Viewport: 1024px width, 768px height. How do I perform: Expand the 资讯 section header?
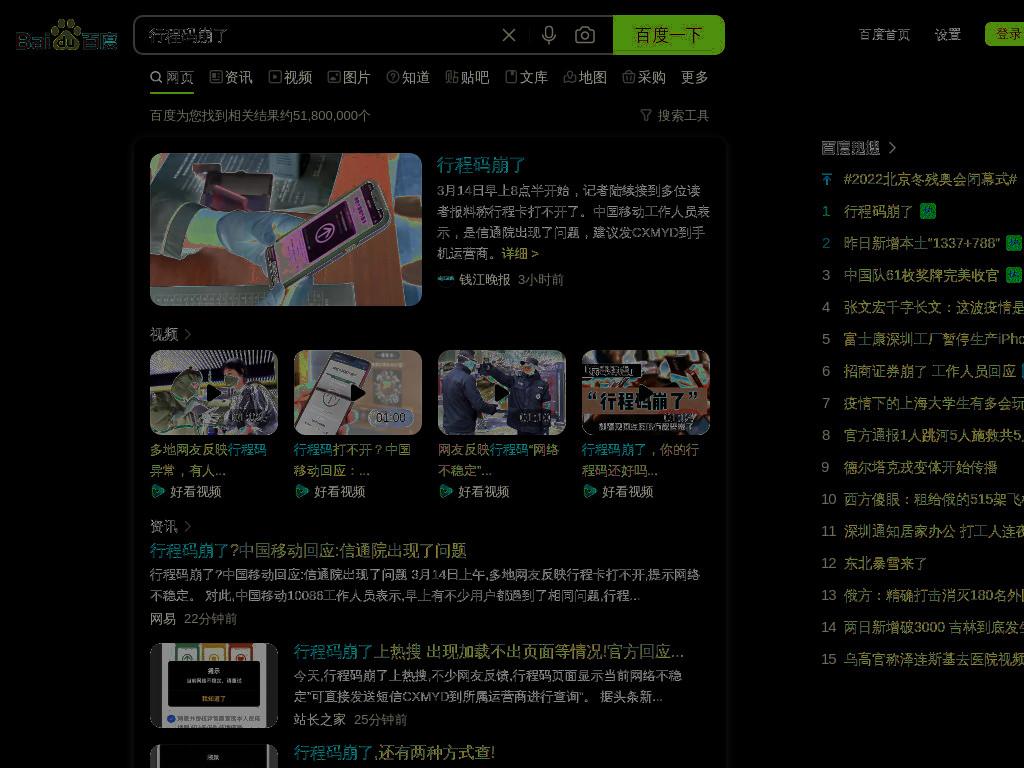[x=170, y=526]
